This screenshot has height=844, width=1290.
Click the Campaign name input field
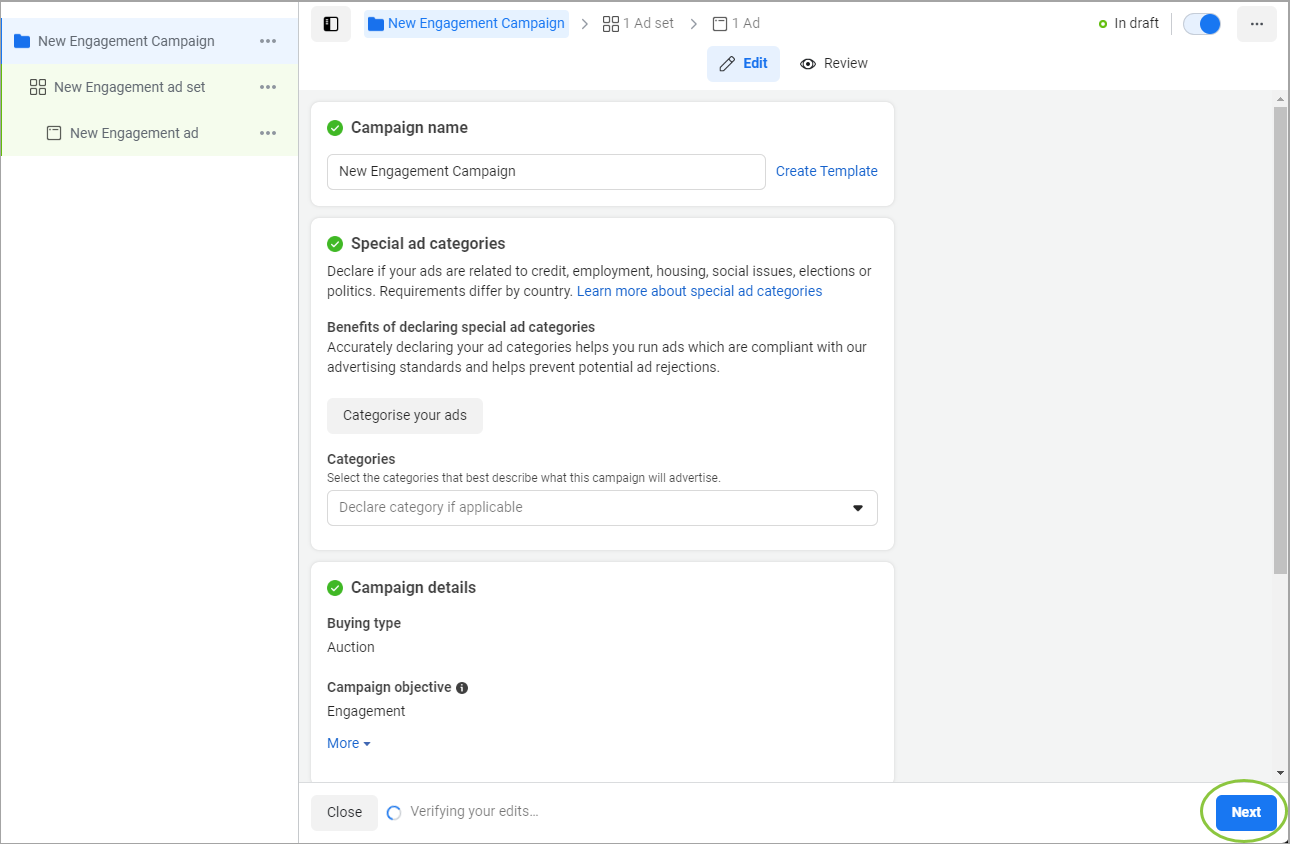[545, 171]
